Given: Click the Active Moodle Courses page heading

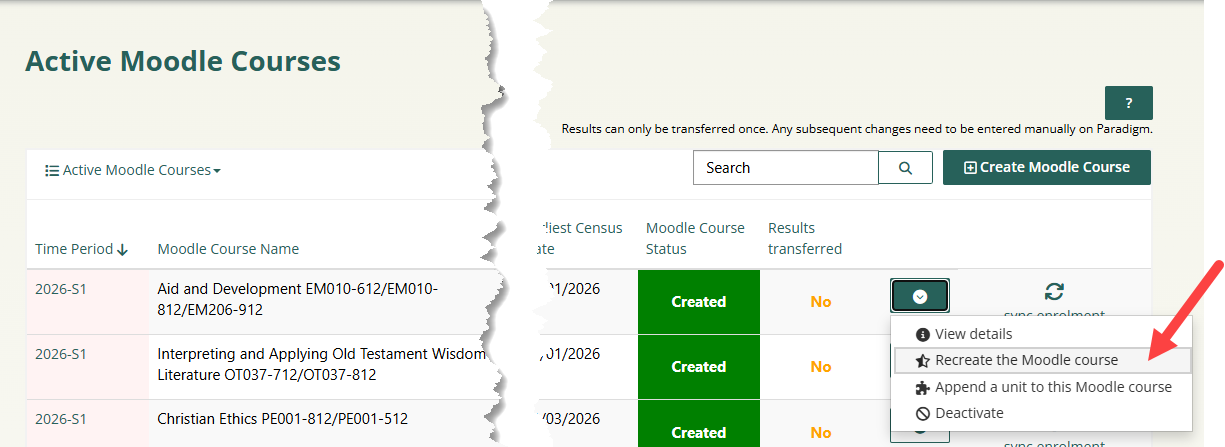Looking at the screenshot, I should (x=183, y=61).
